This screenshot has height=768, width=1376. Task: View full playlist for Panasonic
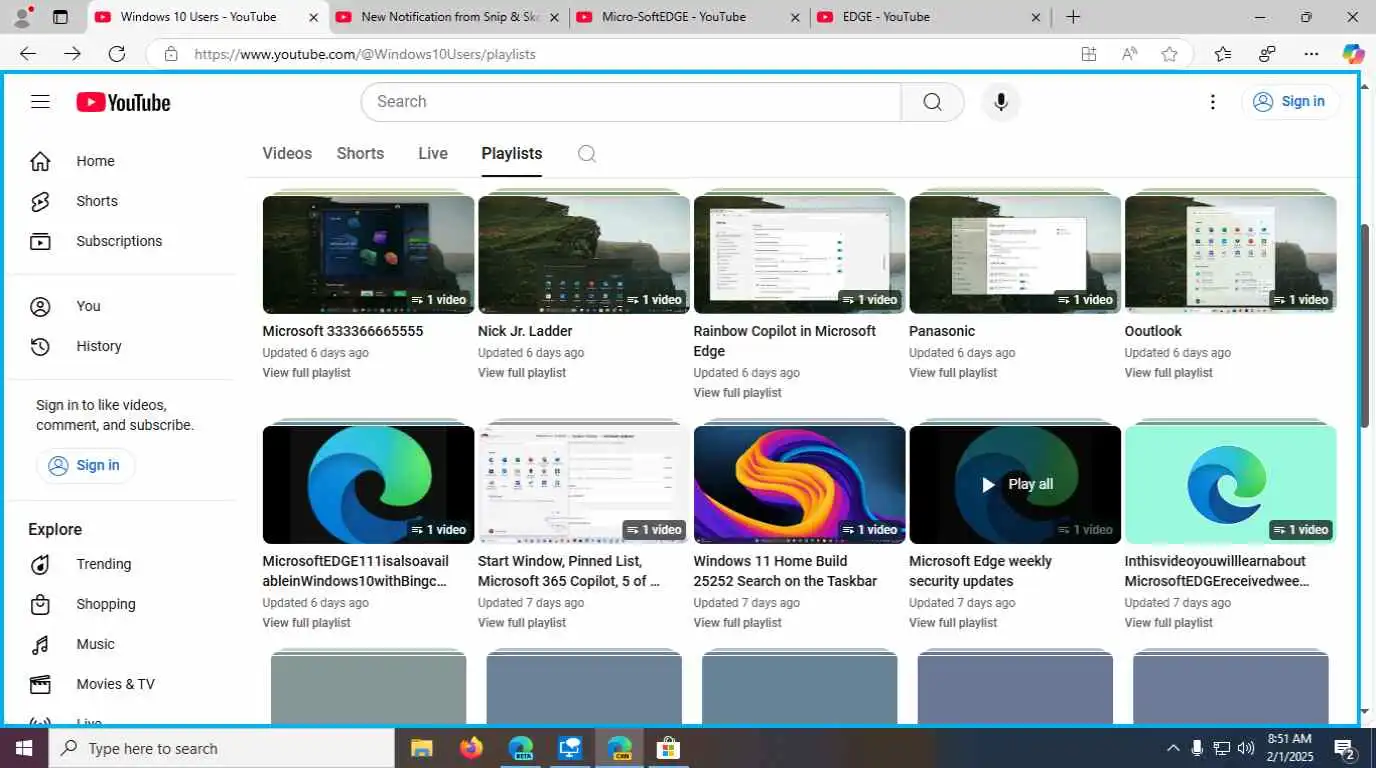953,372
